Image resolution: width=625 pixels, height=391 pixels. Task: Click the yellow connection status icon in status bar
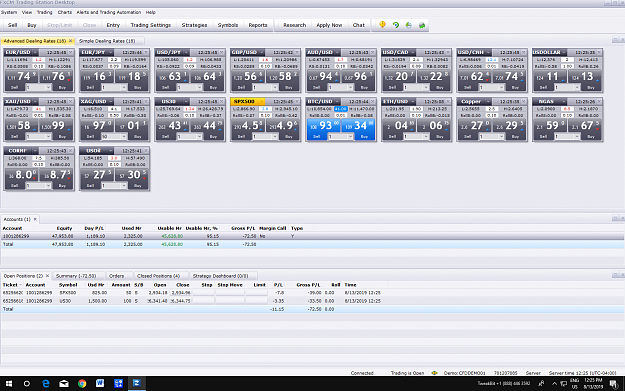[x=434, y=373]
